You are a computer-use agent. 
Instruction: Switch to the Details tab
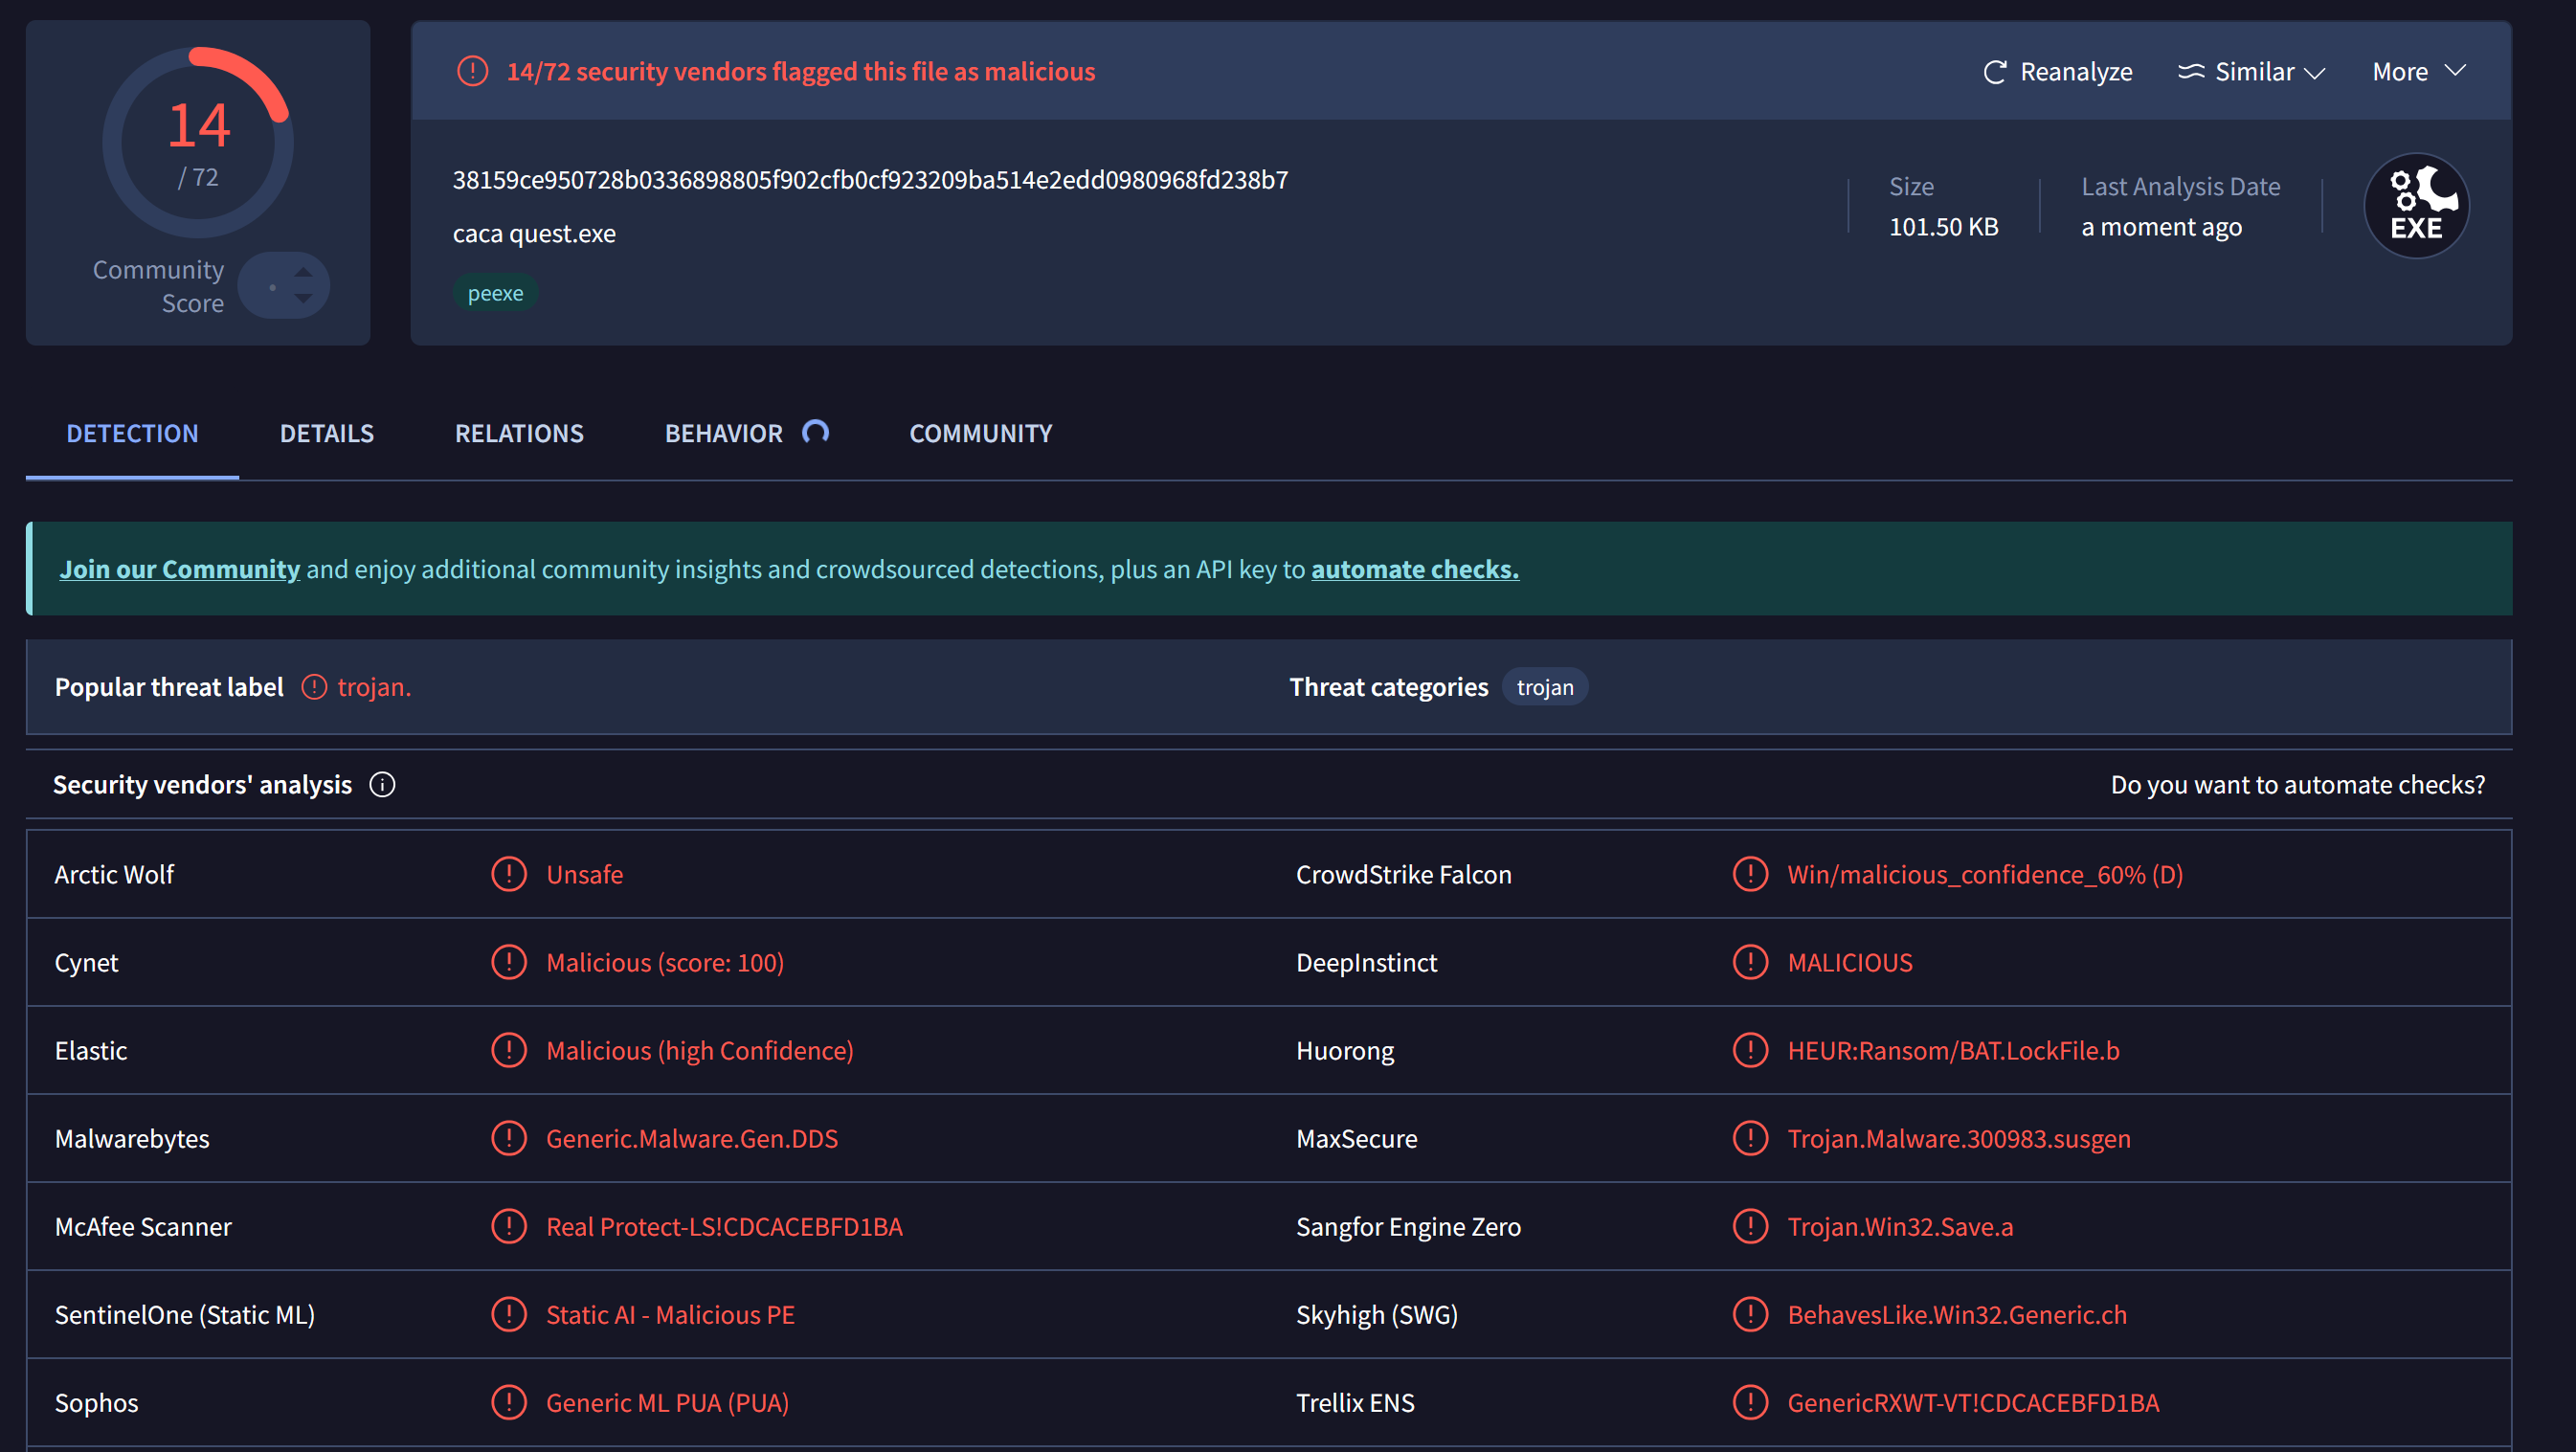pos(326,433)
